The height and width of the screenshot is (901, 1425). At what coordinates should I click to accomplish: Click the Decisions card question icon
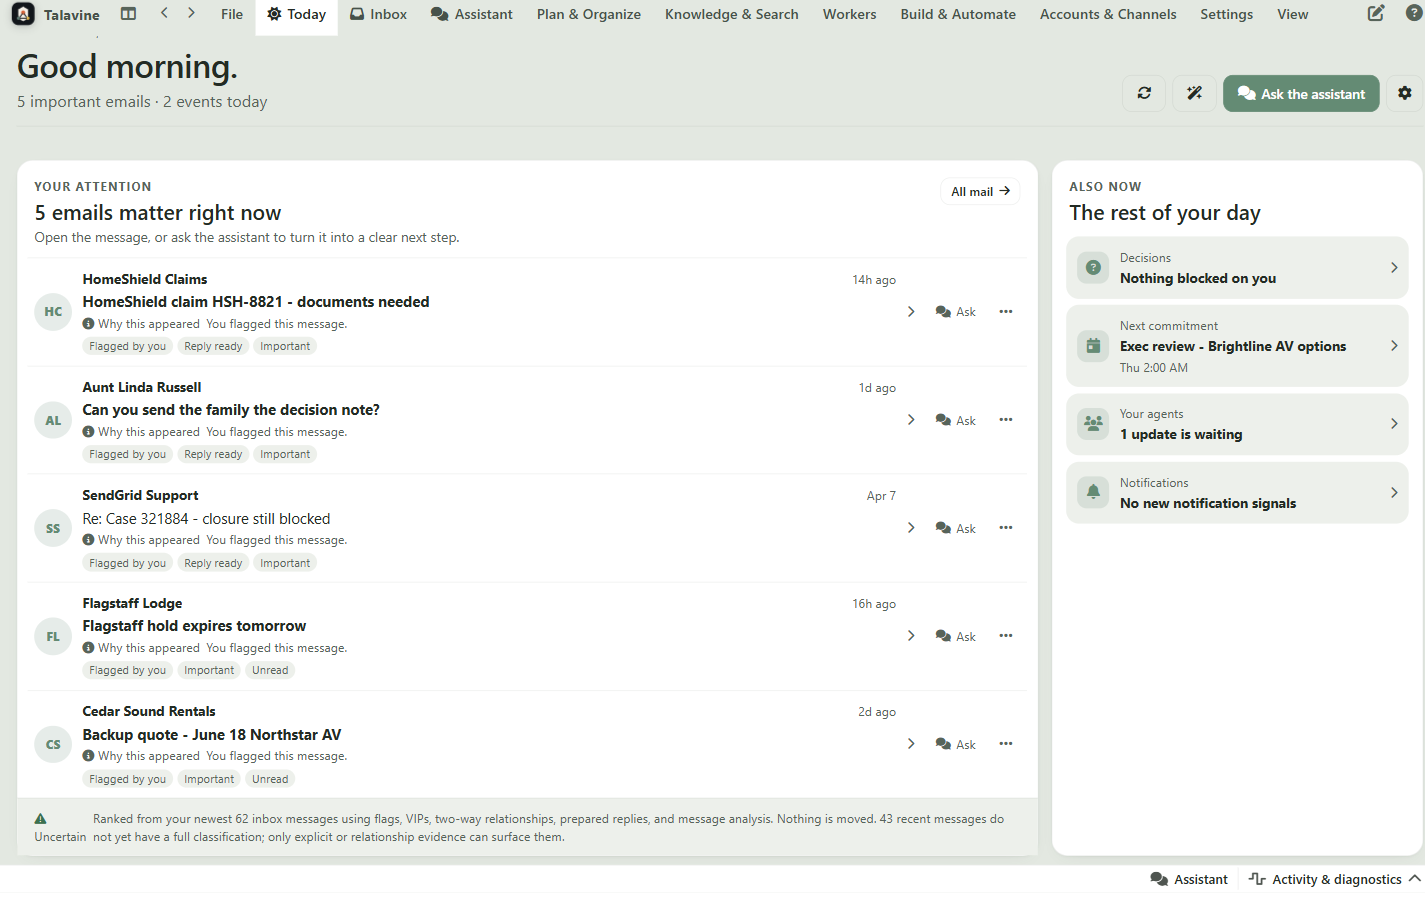pyautogui.click(x=1093, y=268)
